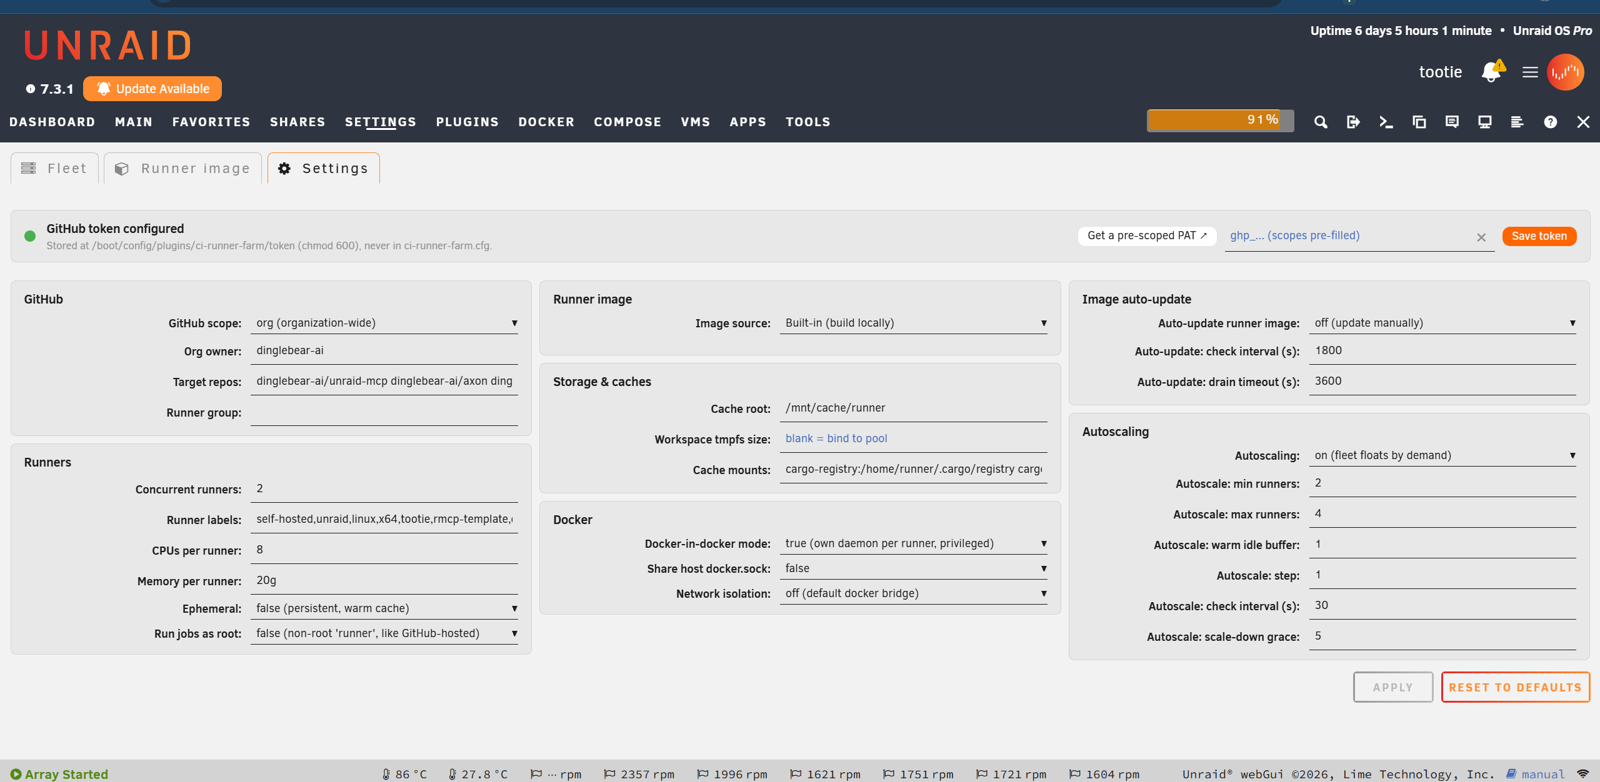Image resolution: width=1600 pixels, height=782 pixels.
Task: Open the Network isolation dropdown
Action: tap(914, 593)
